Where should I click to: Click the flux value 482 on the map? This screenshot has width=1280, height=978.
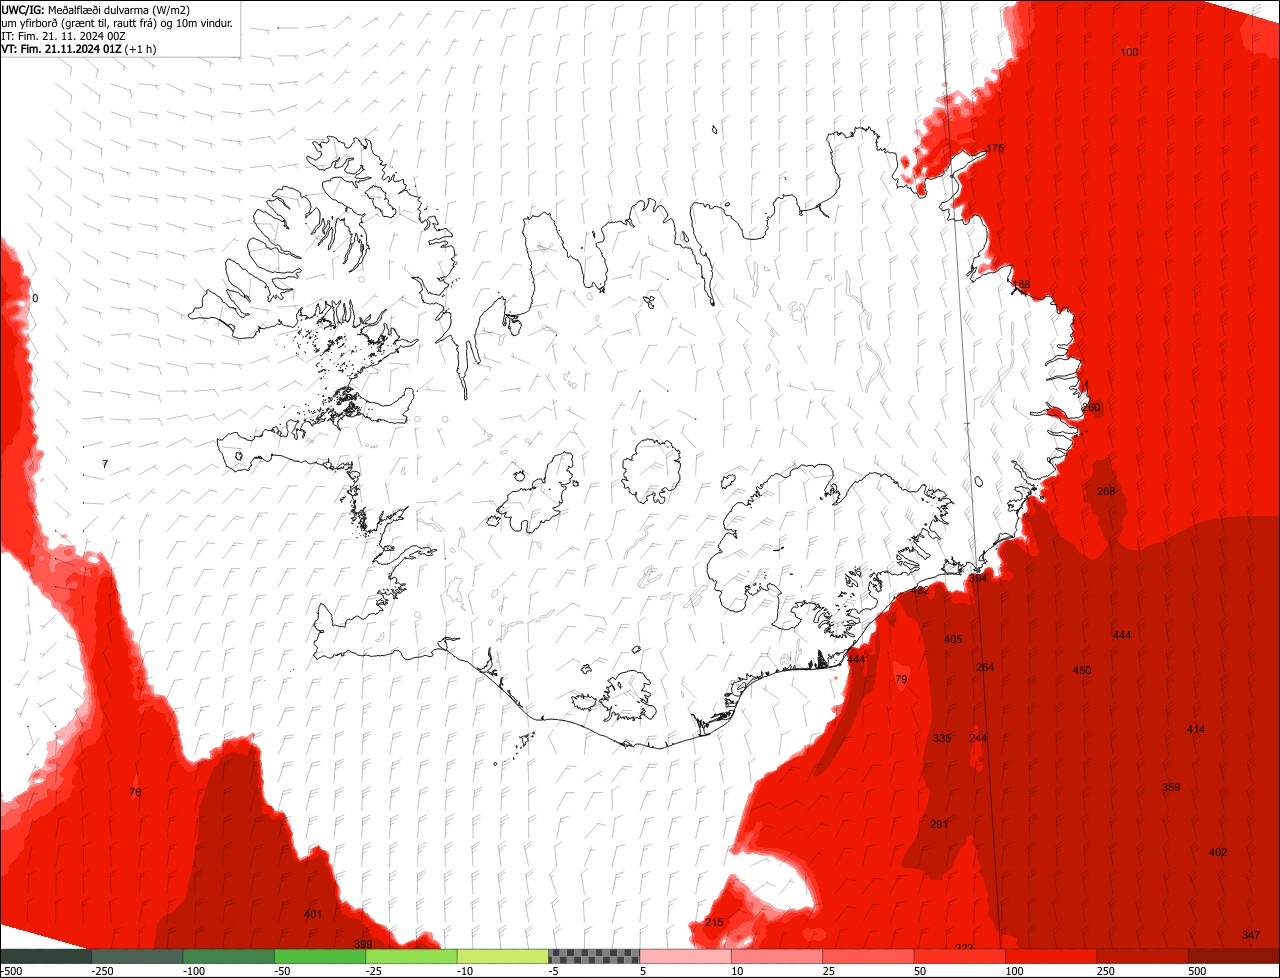[920, 591]
